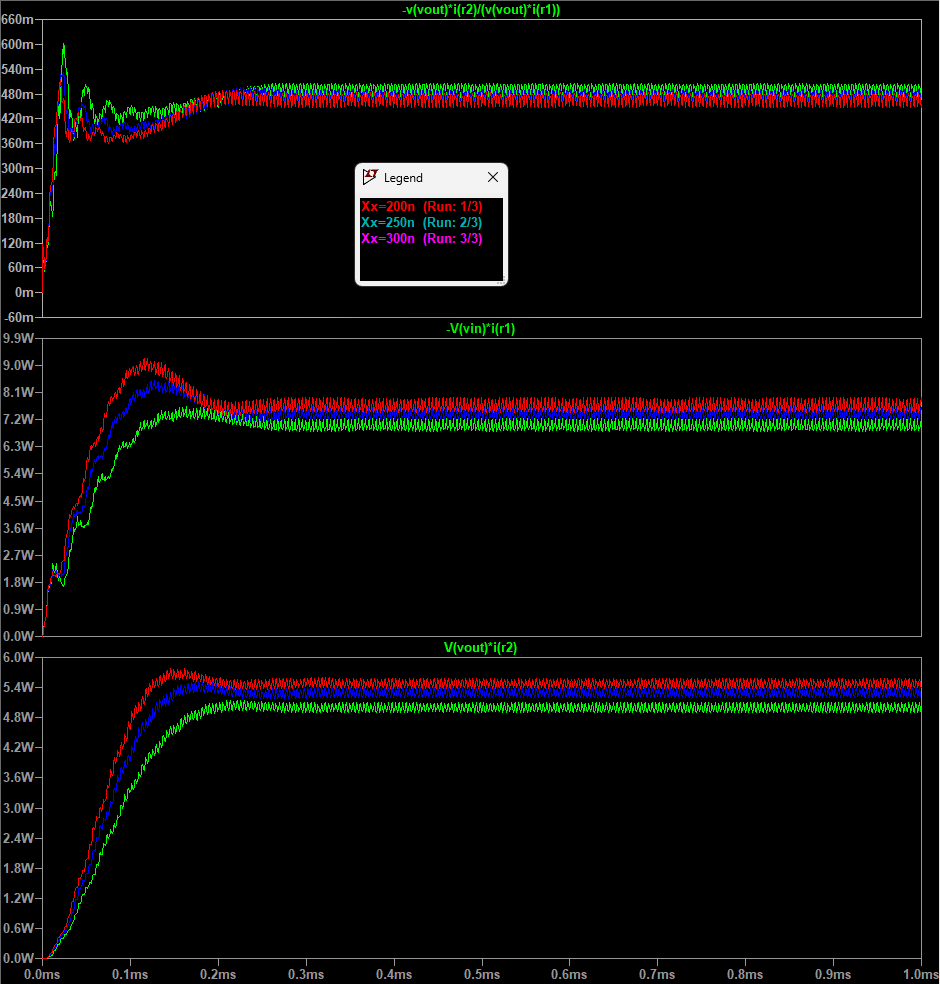Click the V(vout)*i(r2) trace label

pyautogui.click(x=481, y=648)
